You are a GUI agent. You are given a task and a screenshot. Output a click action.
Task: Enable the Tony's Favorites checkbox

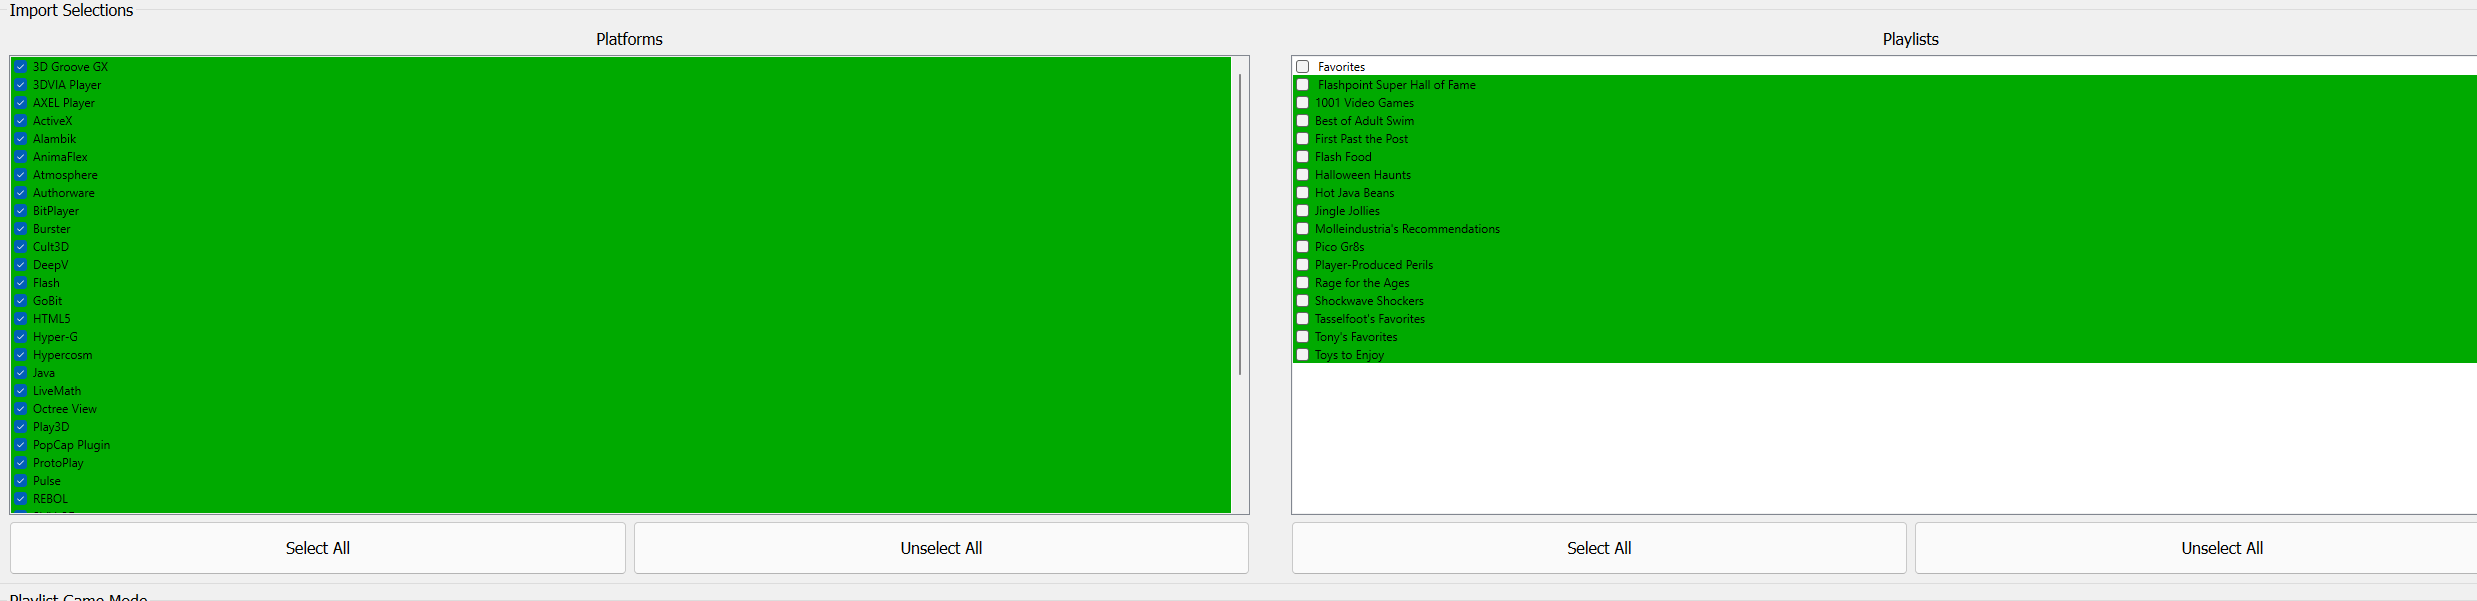click(x=1303, y=337)
